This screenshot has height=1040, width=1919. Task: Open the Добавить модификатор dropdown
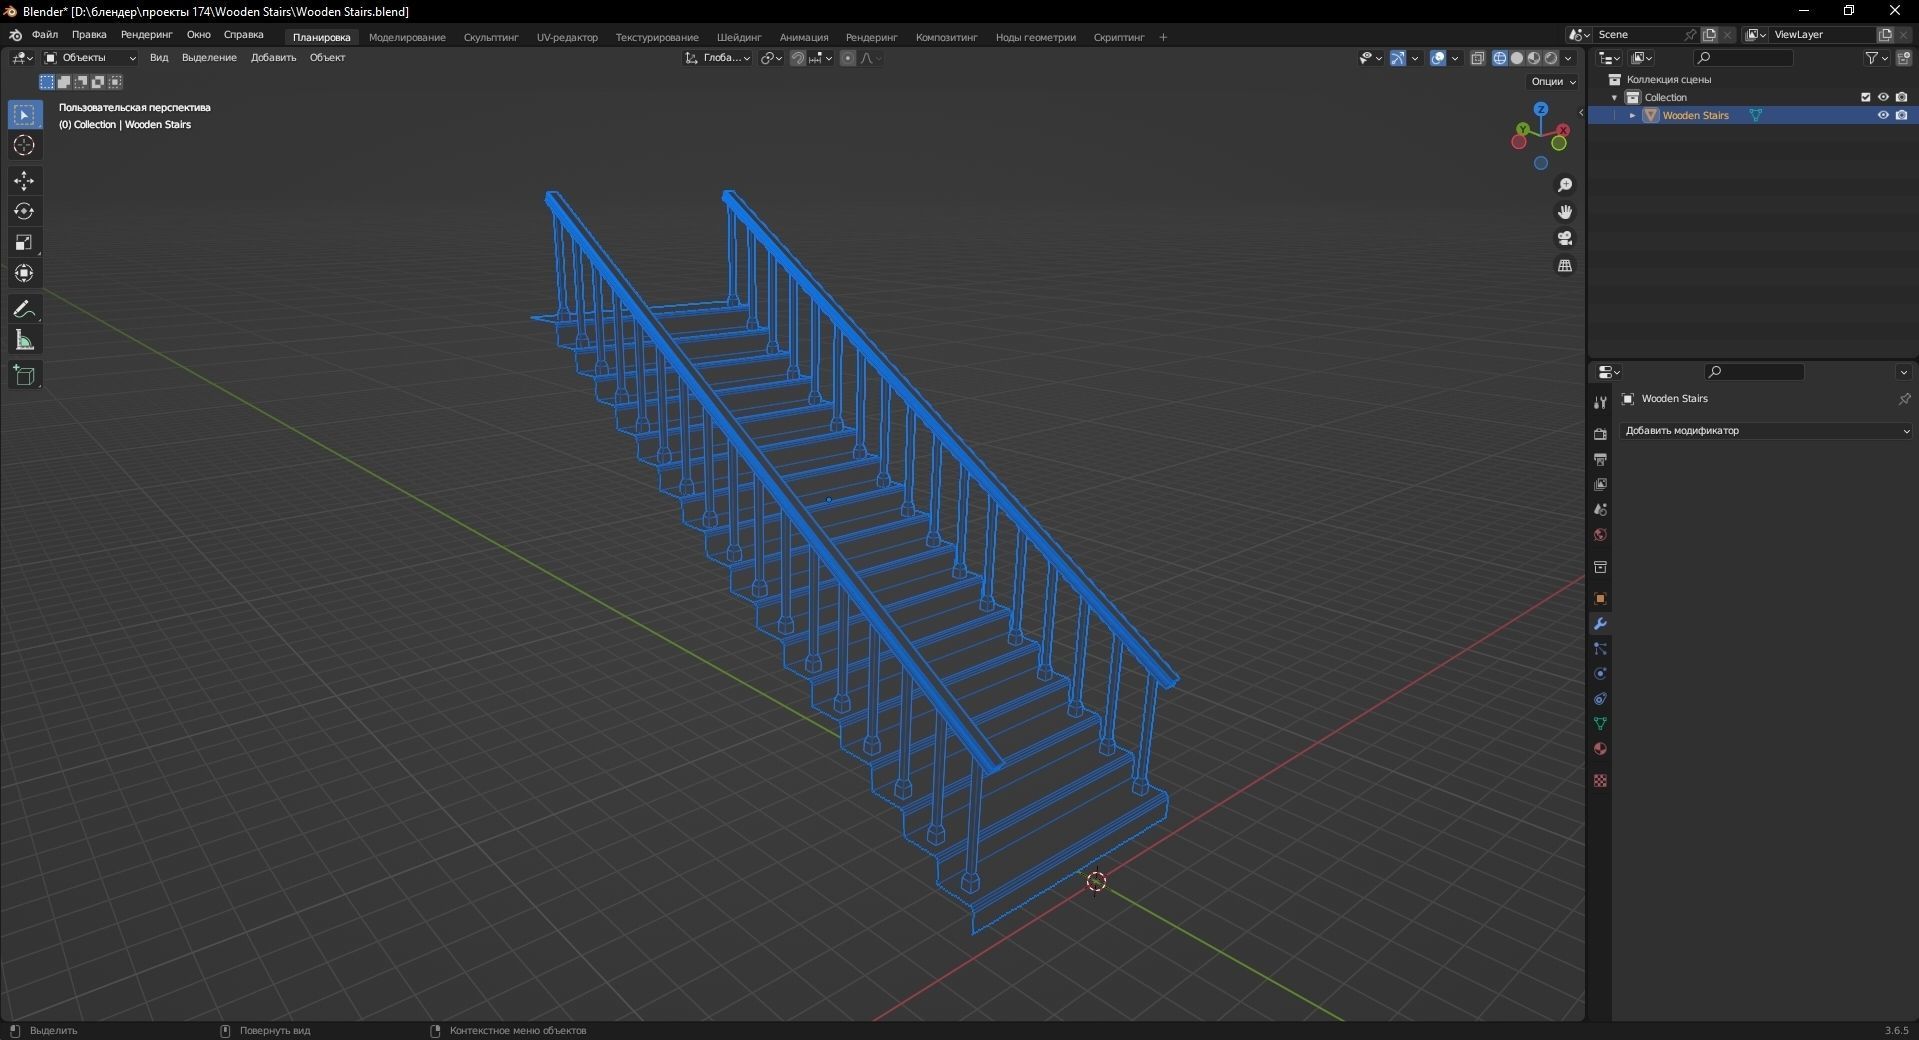point(1766,431)
